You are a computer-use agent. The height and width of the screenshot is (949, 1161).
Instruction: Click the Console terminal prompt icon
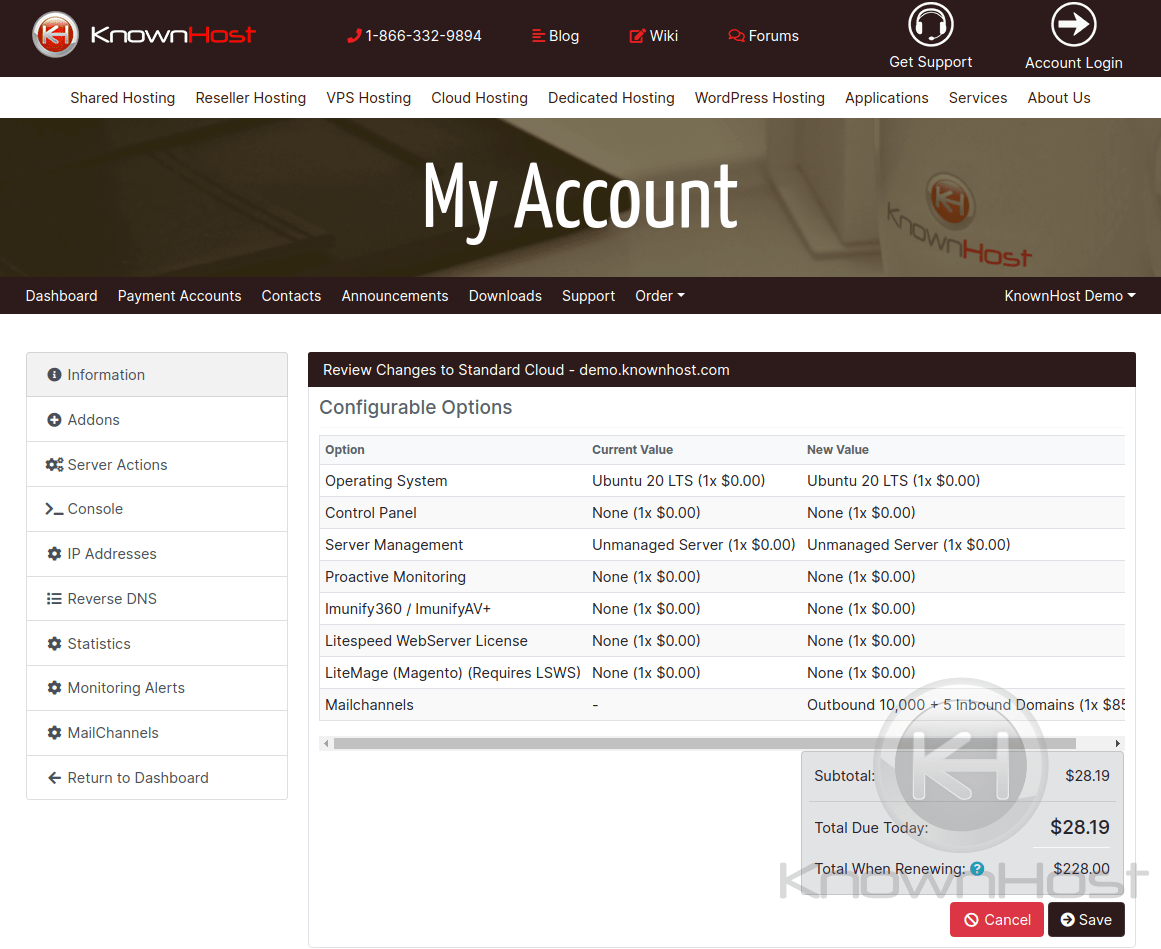pos(54,509)
